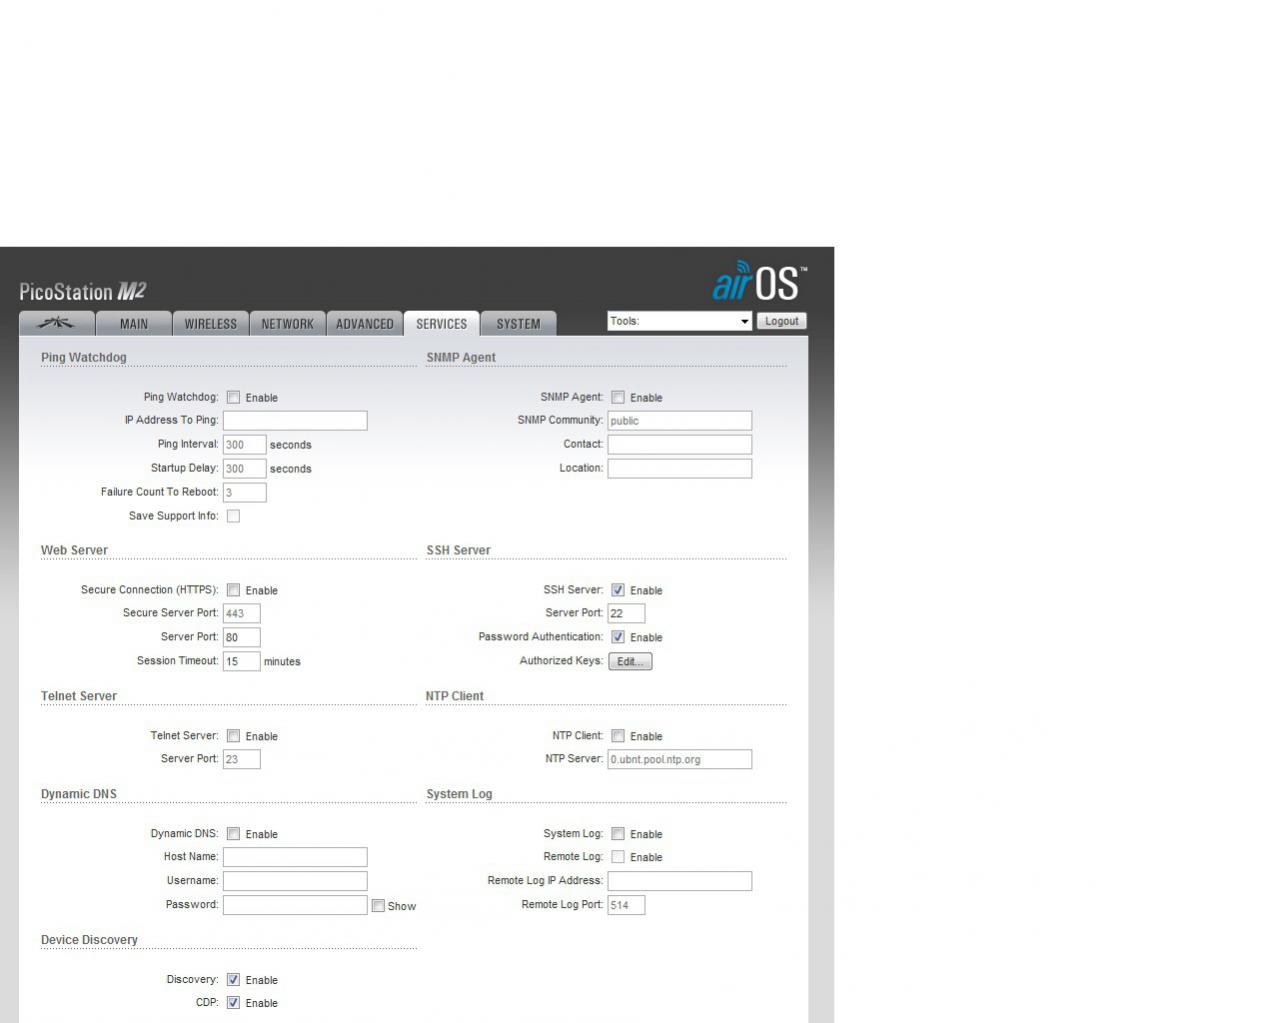Enable the SNMP Agent checkbox

618,397
